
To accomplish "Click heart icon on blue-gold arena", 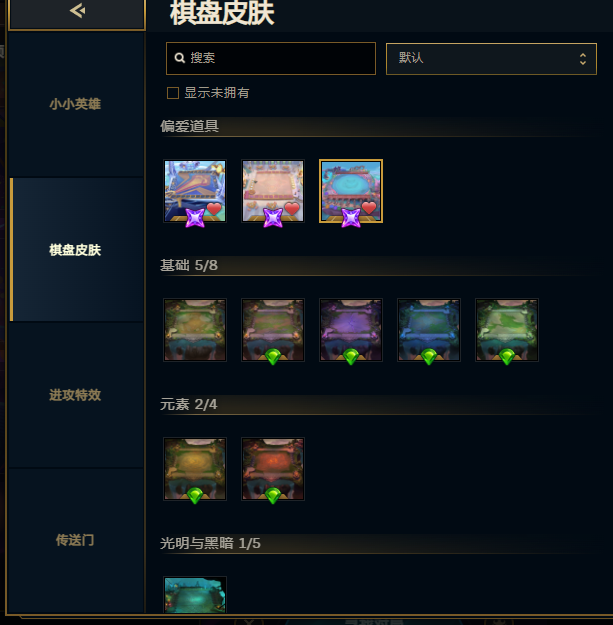I will pyautogui.click(x=214, y=208).
